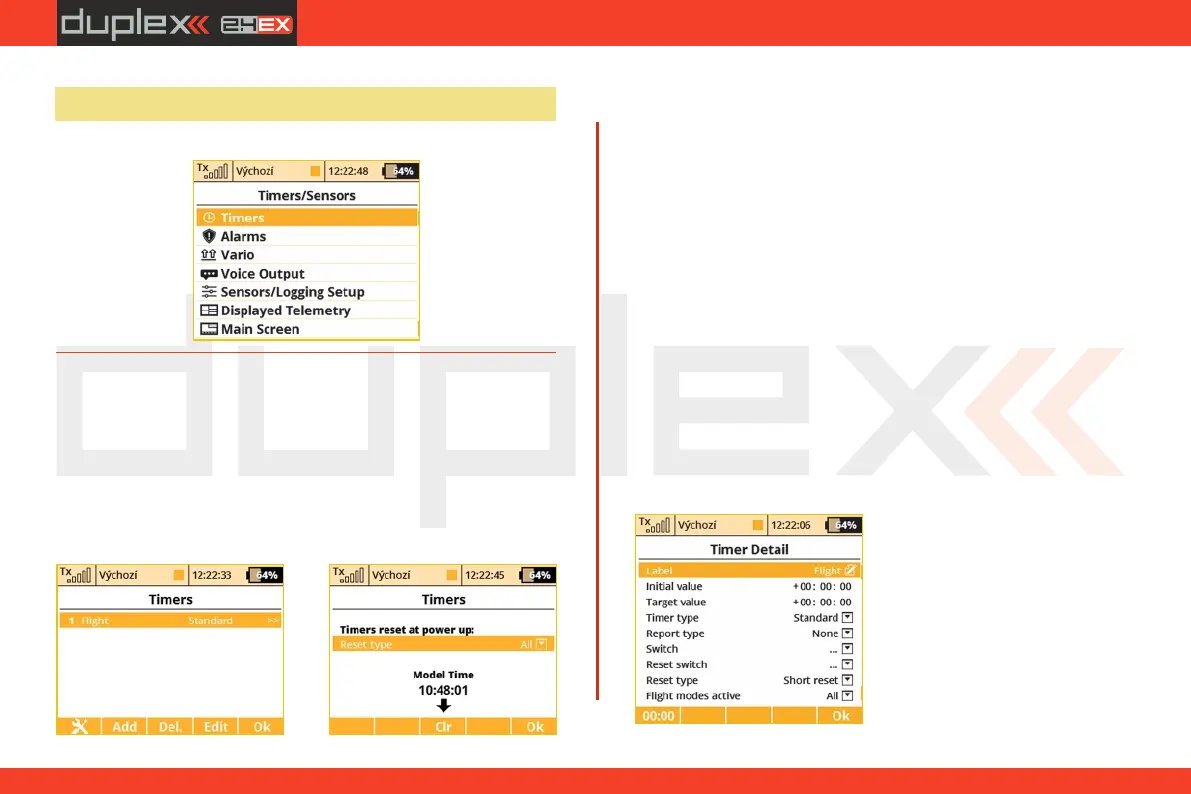Click the Vario up-arrows icon
The height and width of the screenshot is (794, 1191).
pos(208,255)
